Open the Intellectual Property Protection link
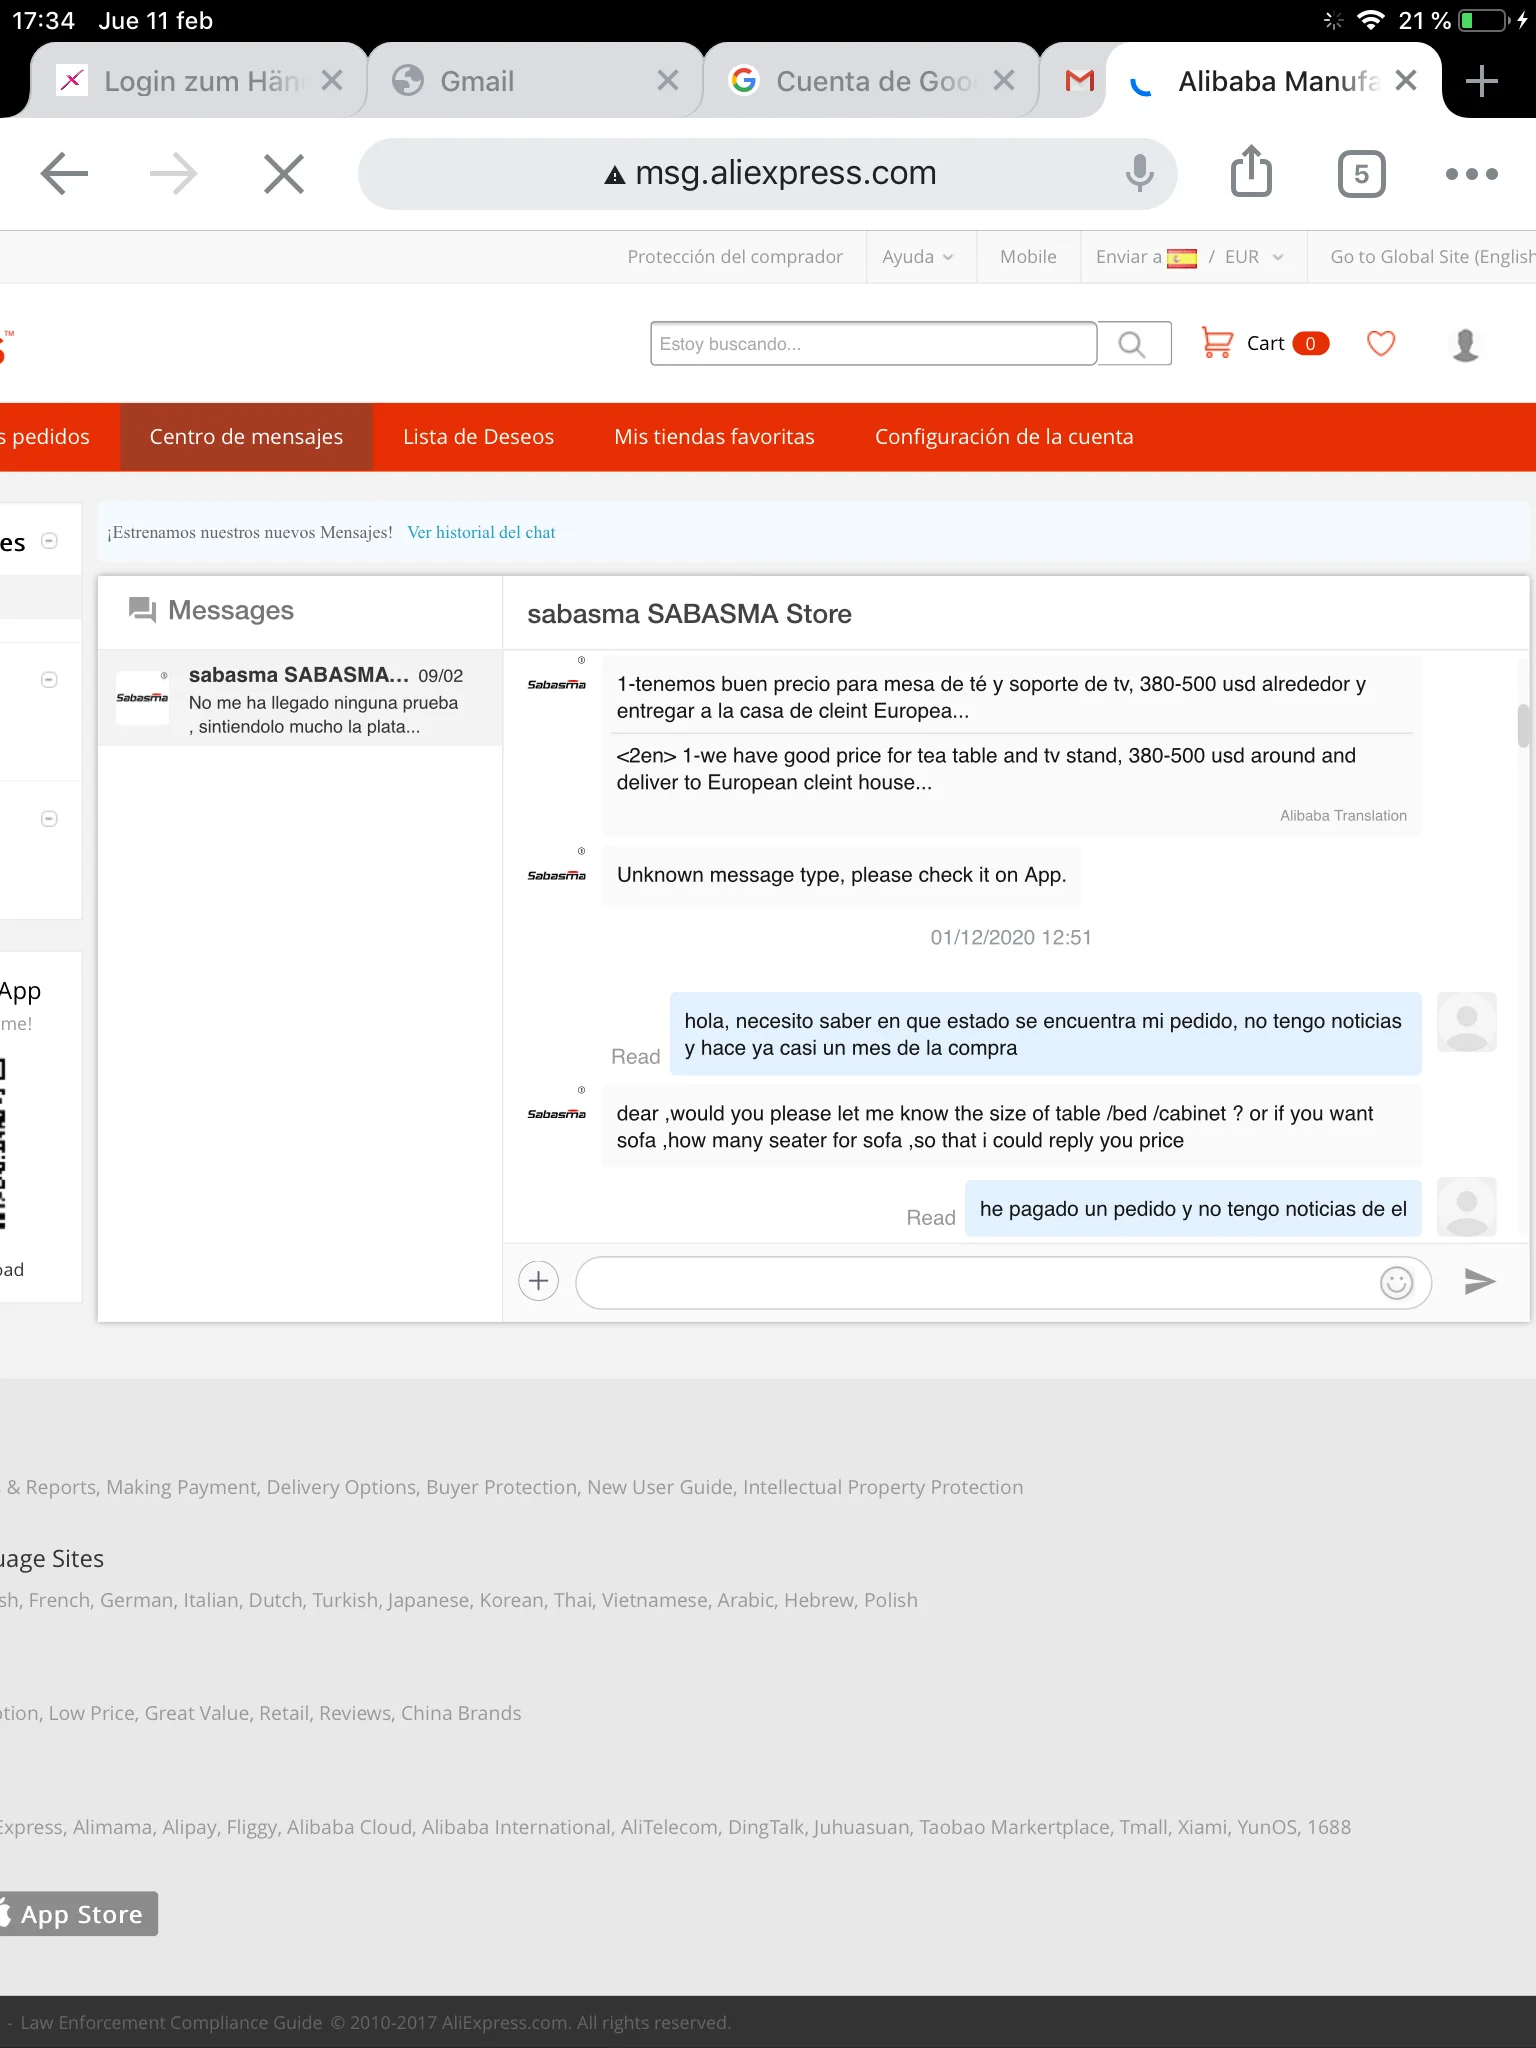 883,1487
